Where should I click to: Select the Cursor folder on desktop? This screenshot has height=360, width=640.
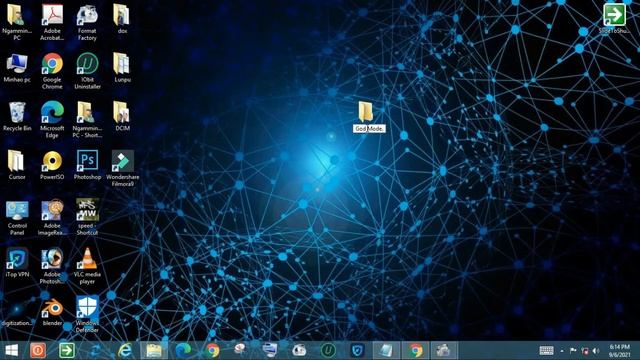coord(17,165)
